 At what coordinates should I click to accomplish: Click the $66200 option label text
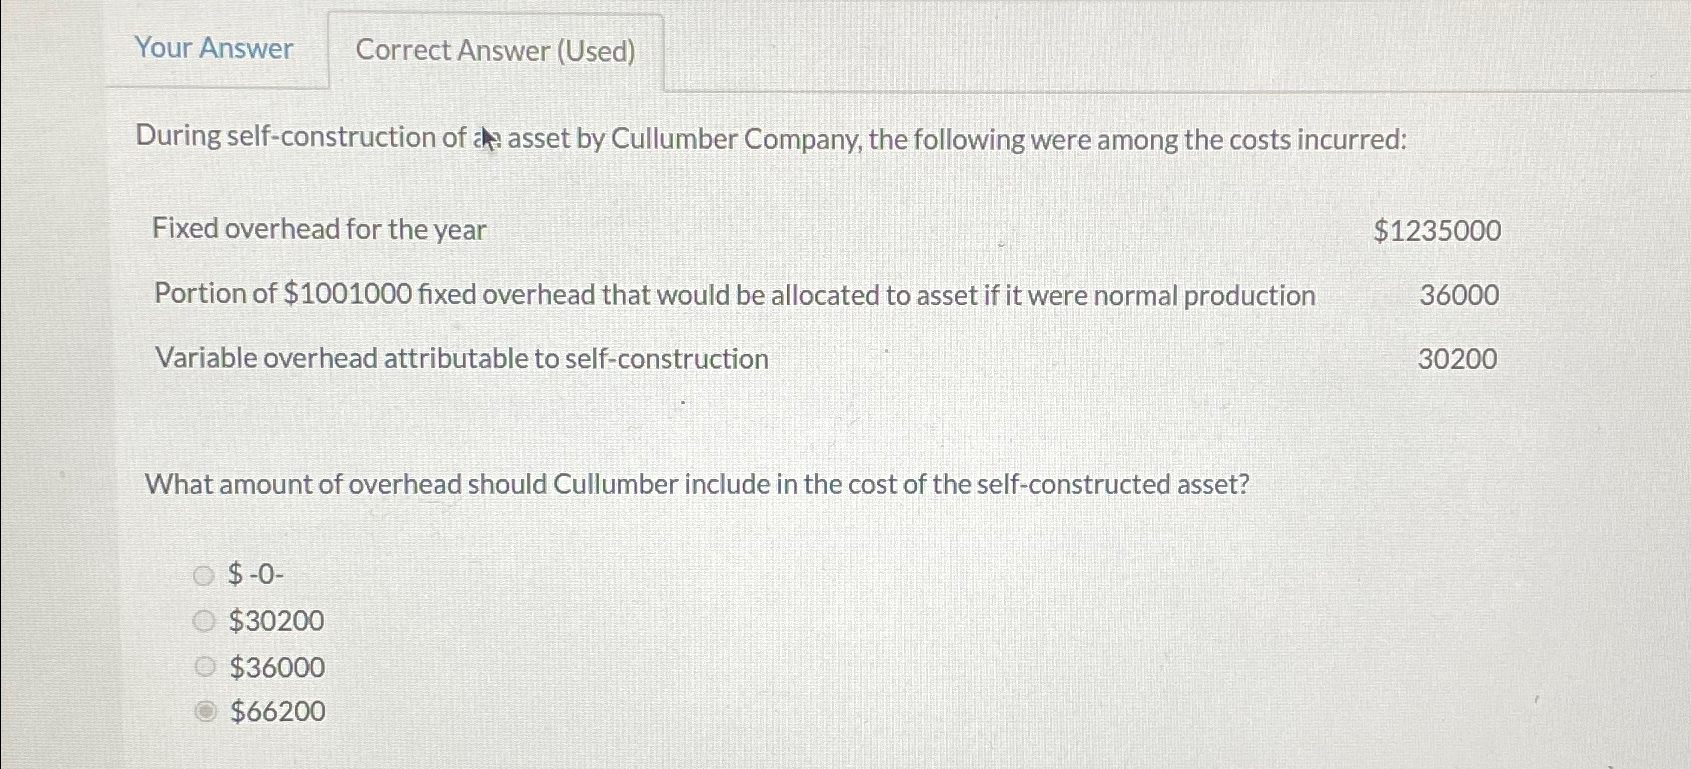point(276,711)
